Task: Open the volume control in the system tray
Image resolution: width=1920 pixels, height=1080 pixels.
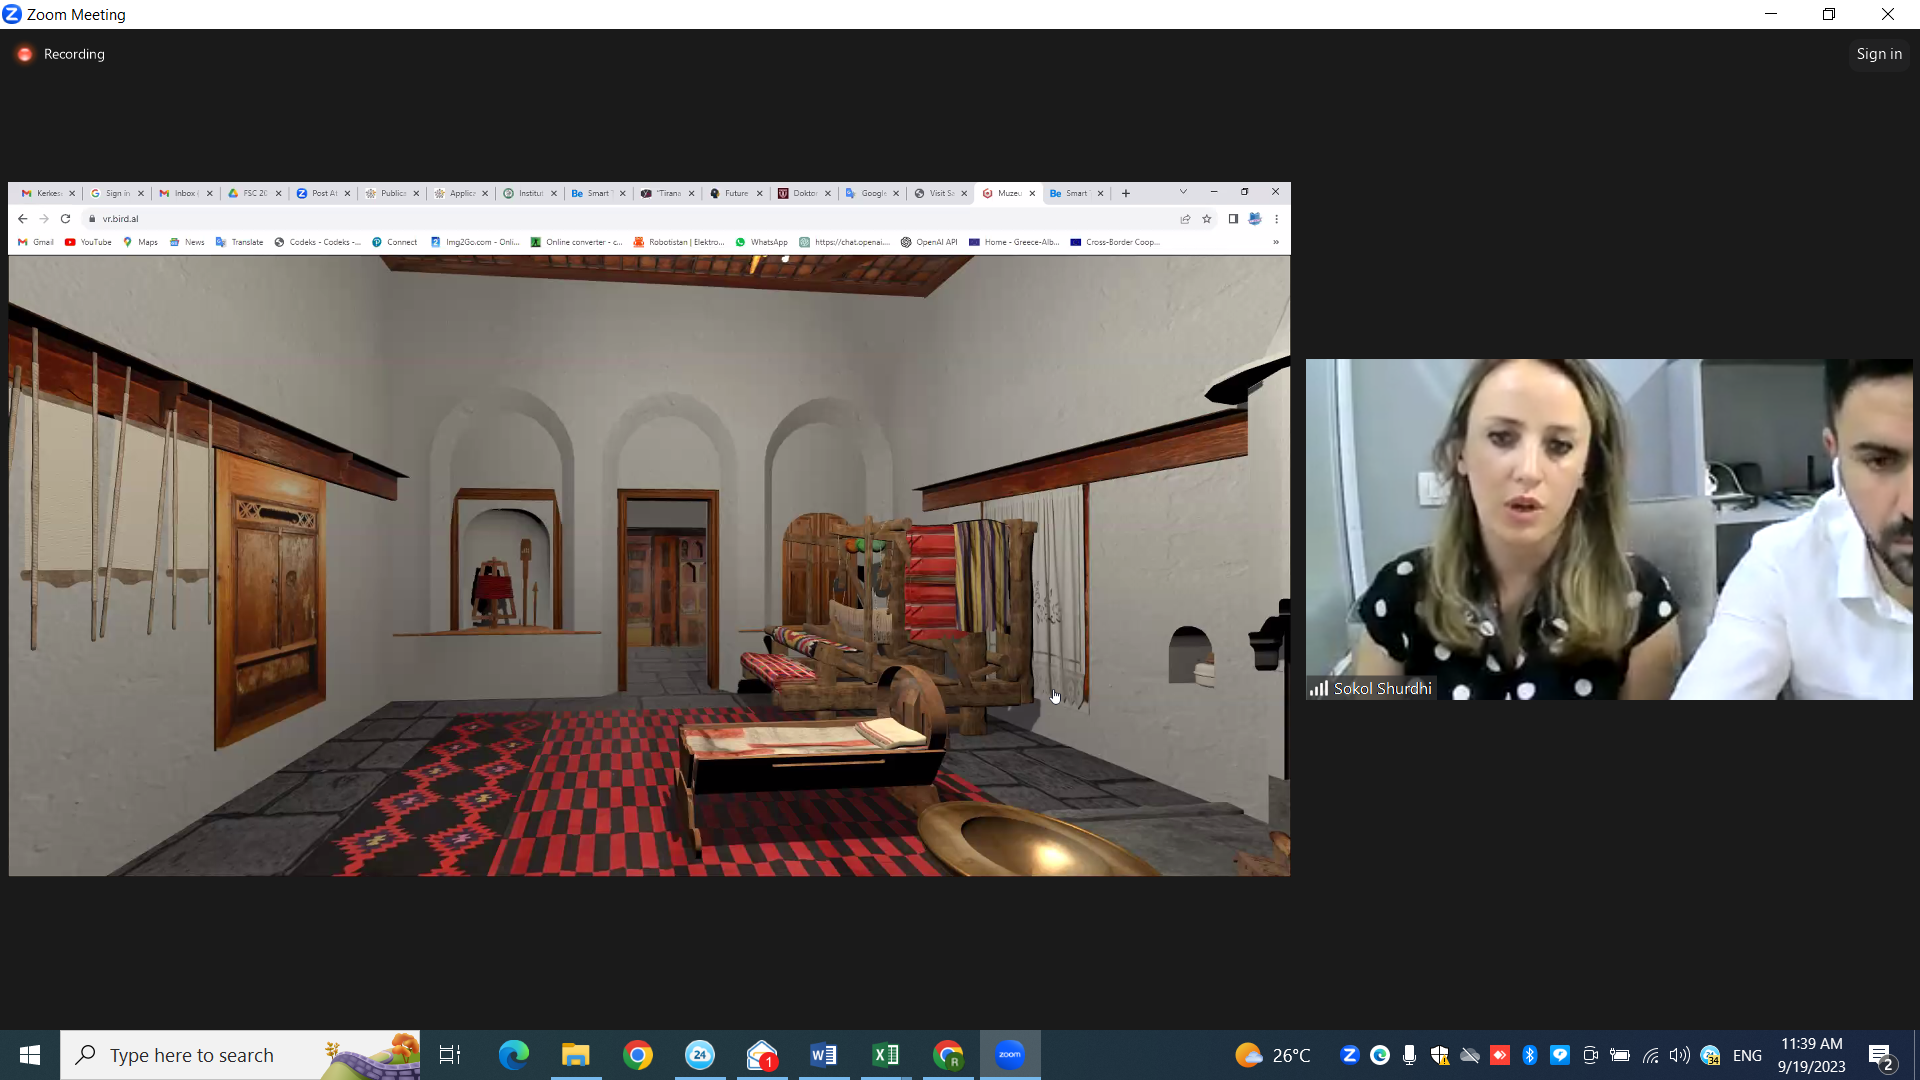Action: pos(1679,1055)
